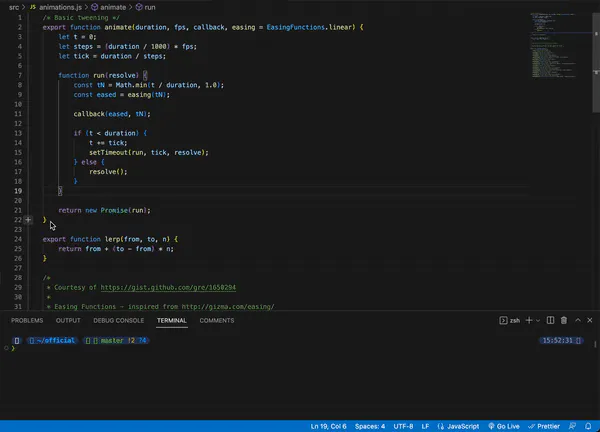The image size is (600, 432).
Task: Close the bottom panel
Action: click(x=590, y=320)
